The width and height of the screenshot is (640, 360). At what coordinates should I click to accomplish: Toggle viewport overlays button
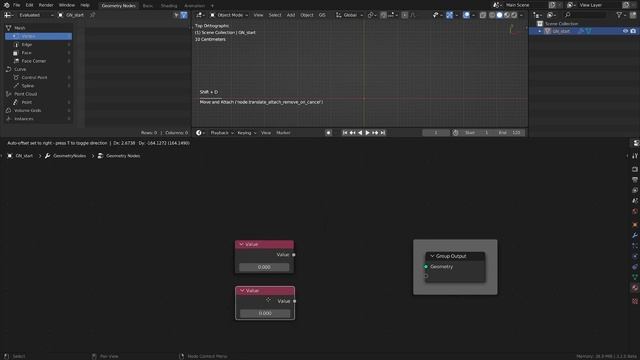point(466,15)
